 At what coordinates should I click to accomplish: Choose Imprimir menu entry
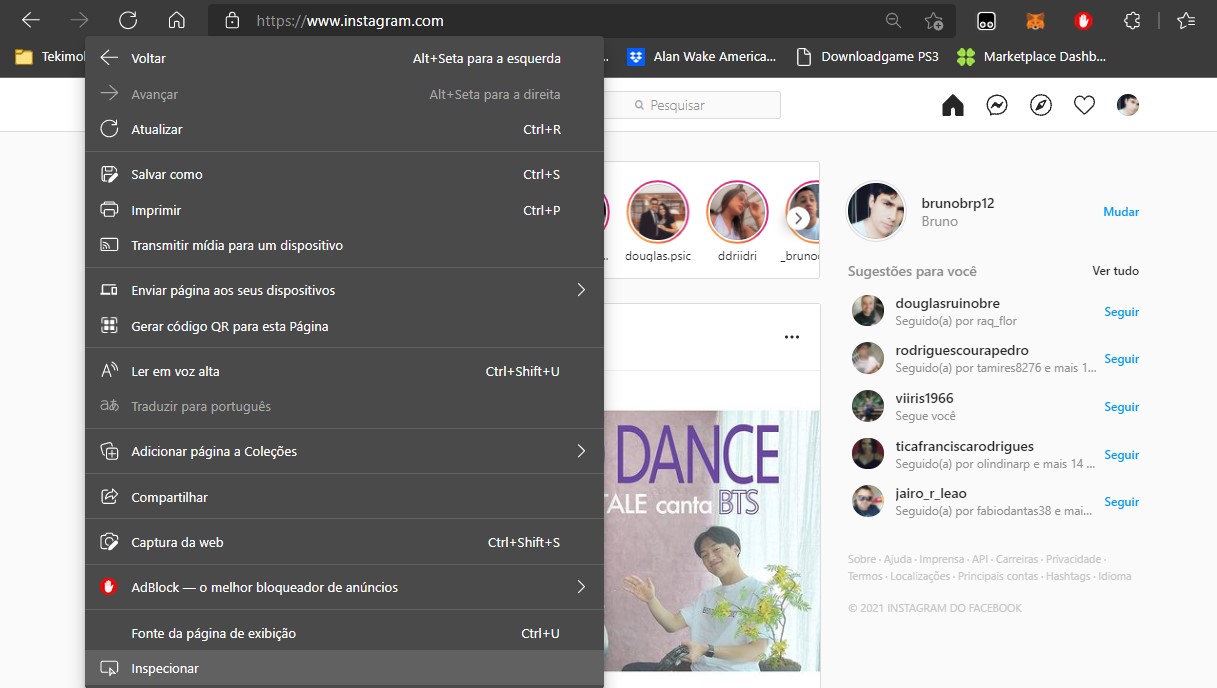[344, 211]
